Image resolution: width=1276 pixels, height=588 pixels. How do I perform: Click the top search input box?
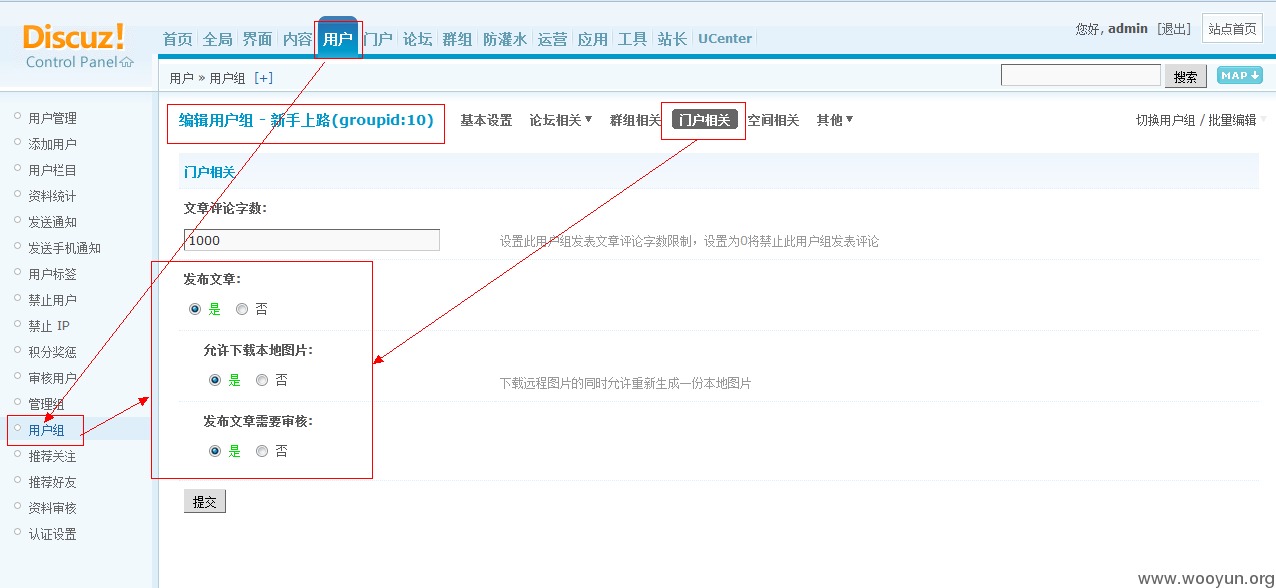[1081, 76]
